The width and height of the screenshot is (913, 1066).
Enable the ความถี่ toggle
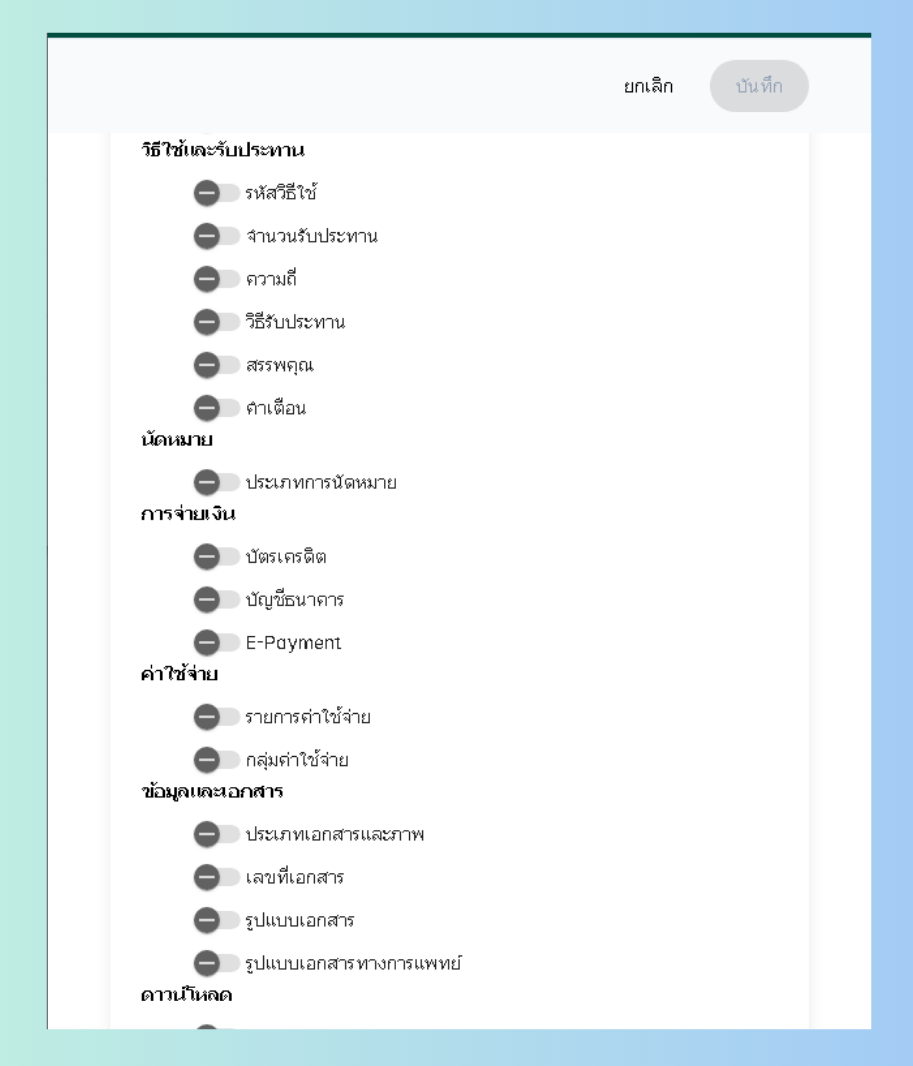click(x=217, y=279)
